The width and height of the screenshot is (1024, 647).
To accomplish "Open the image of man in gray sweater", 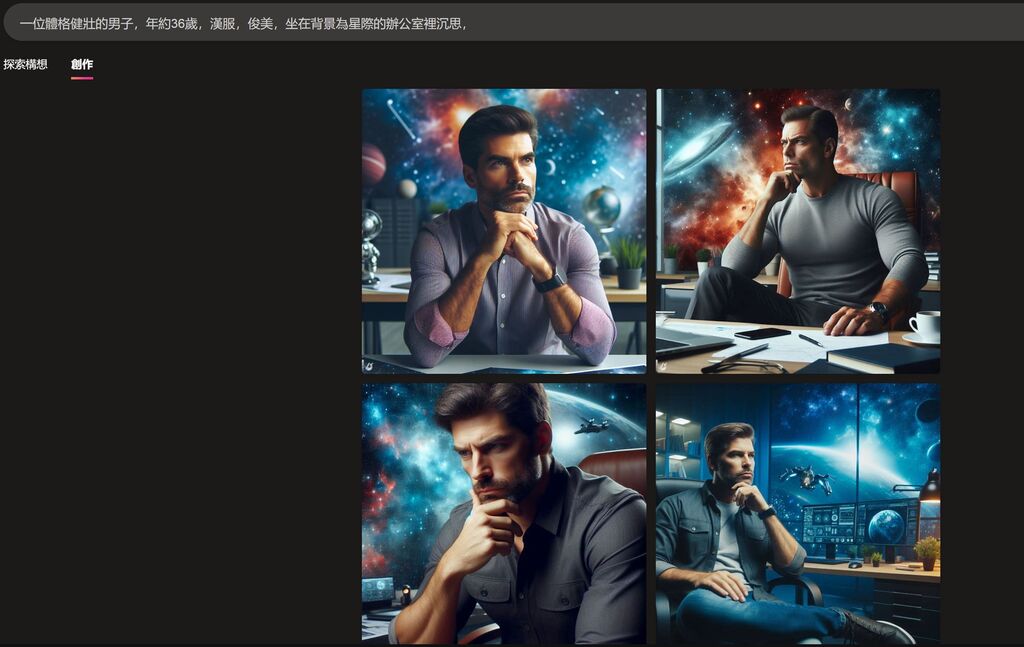I will pos(797,230).
